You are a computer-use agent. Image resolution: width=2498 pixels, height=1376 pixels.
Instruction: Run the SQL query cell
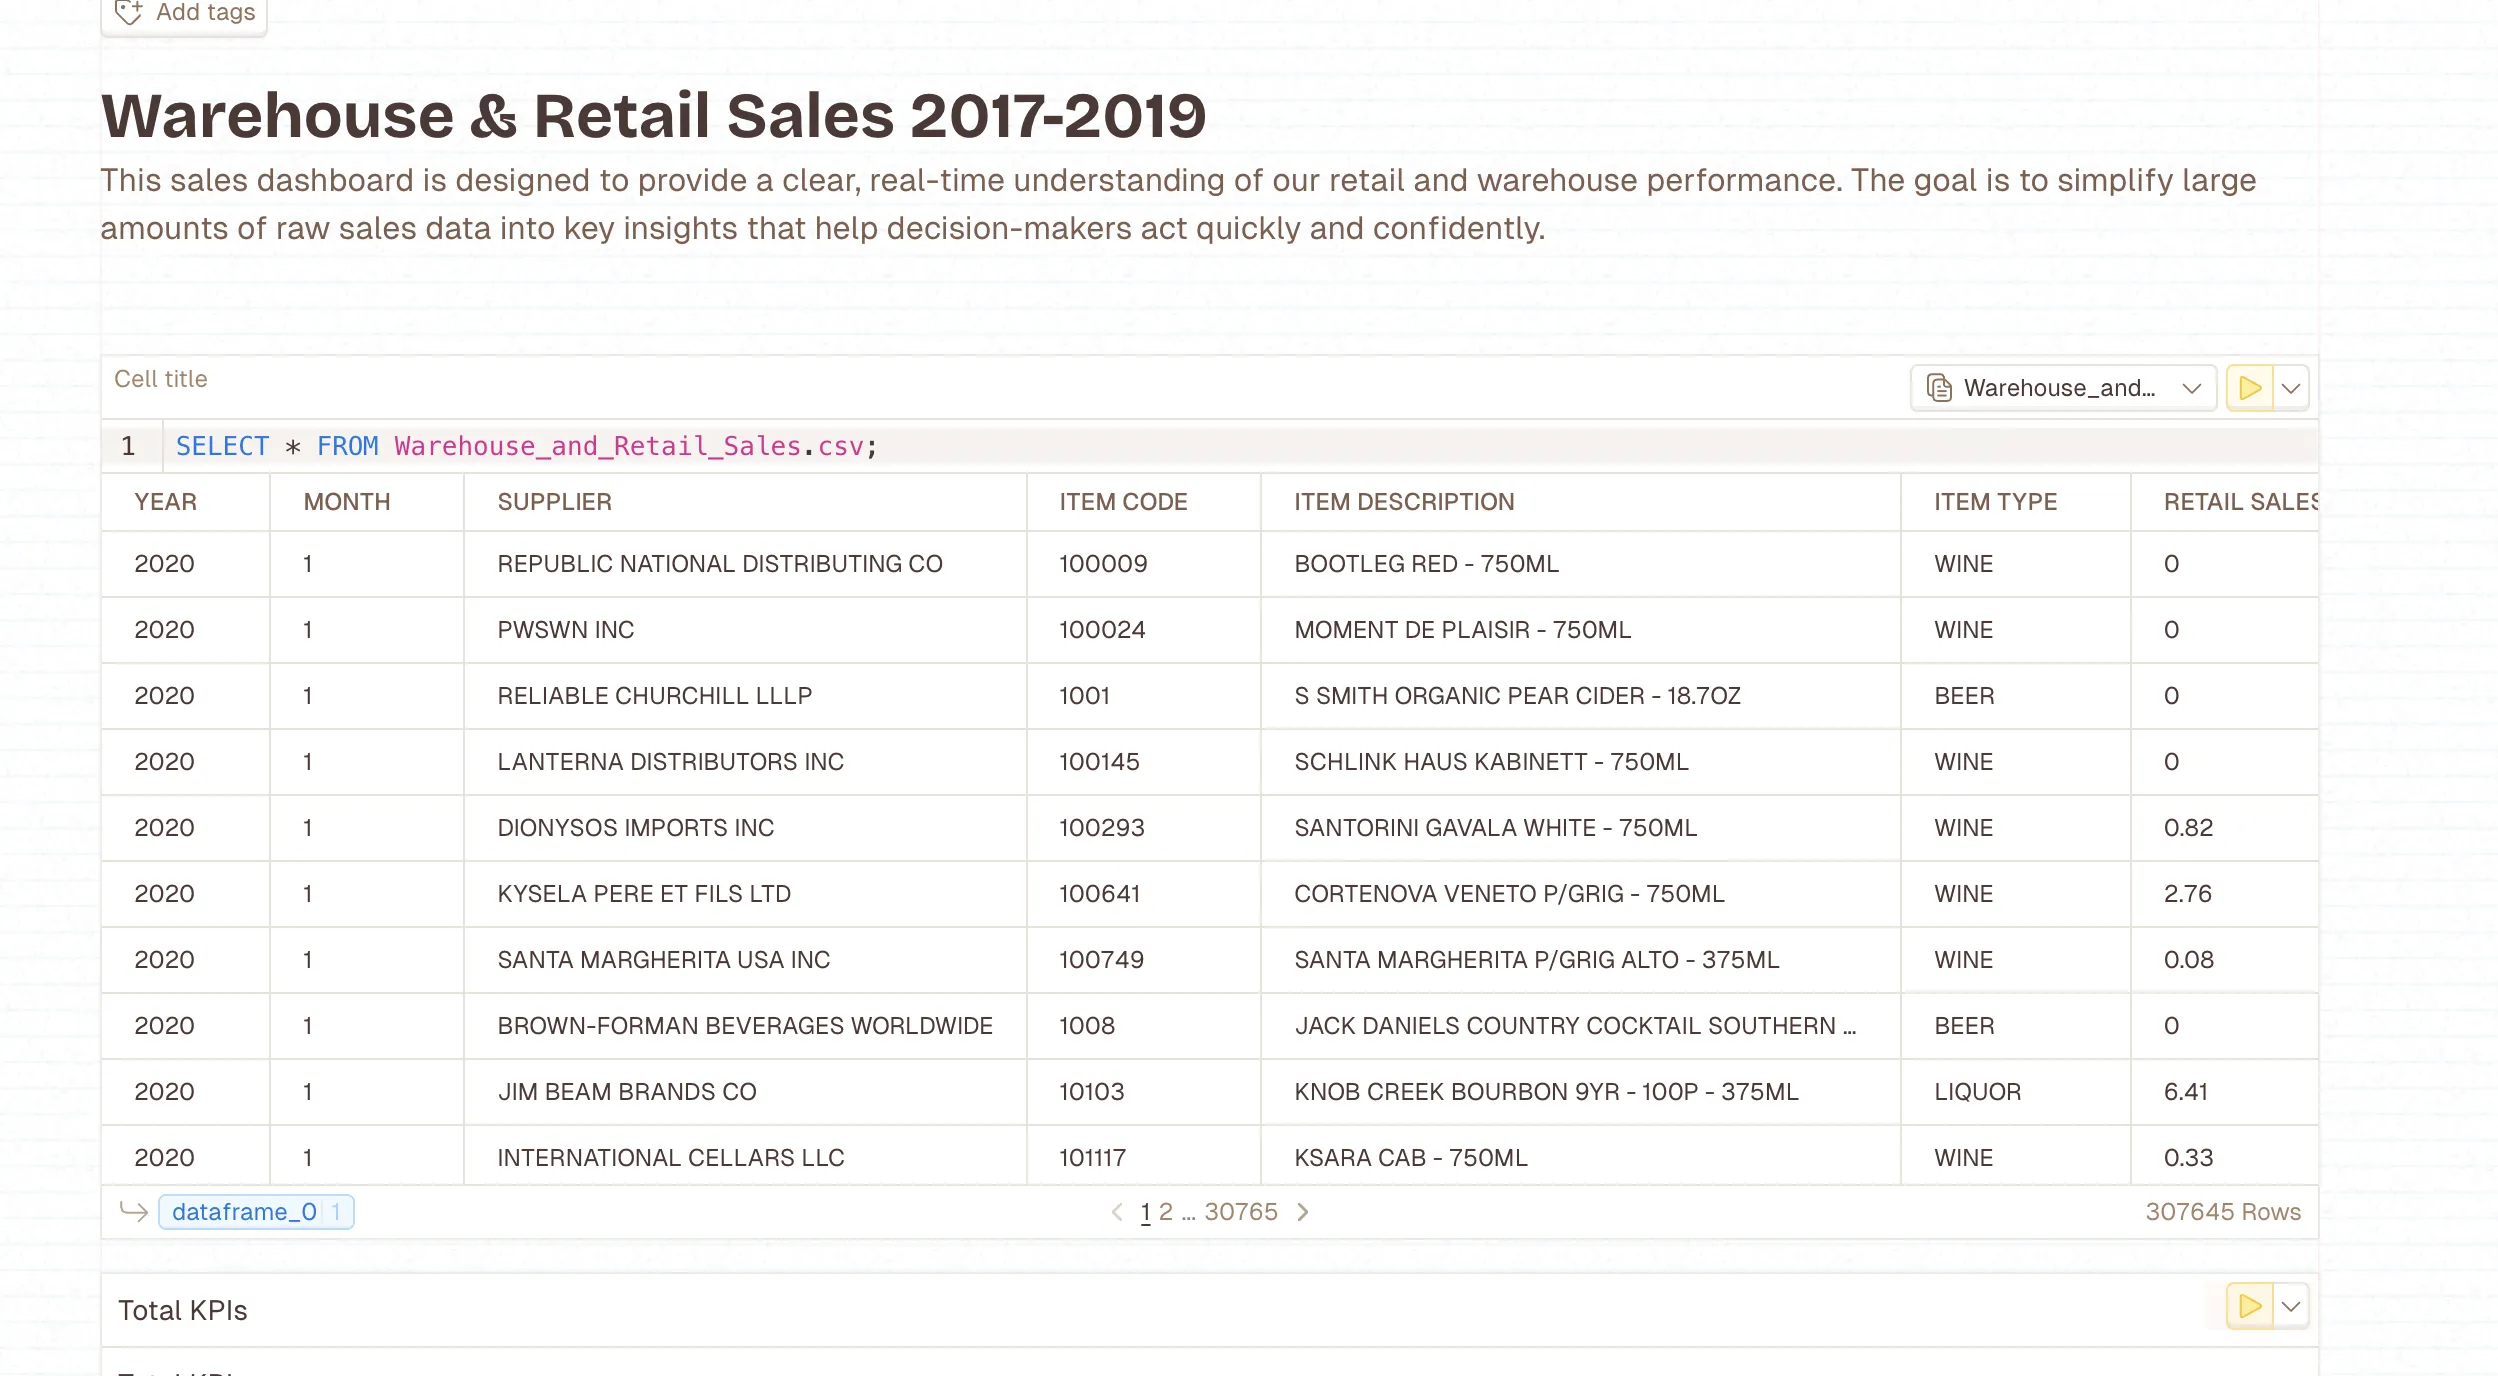[2249, 388]
